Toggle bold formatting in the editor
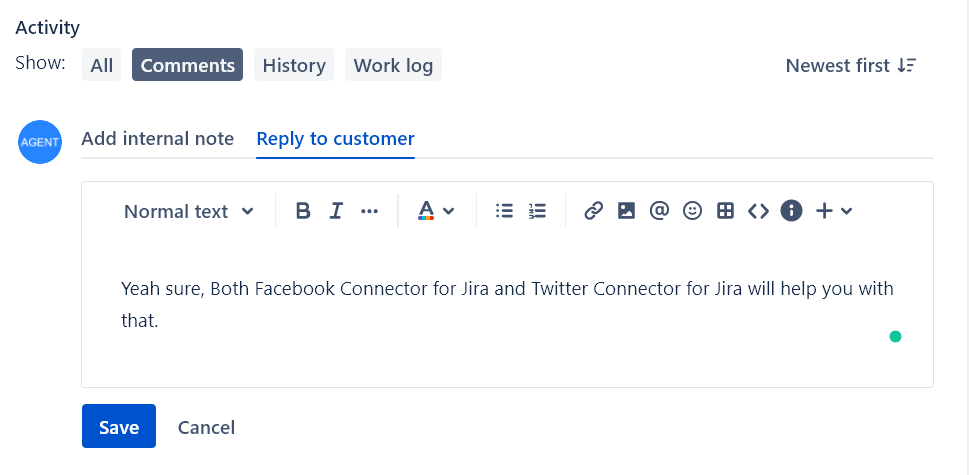 [303, 211]
